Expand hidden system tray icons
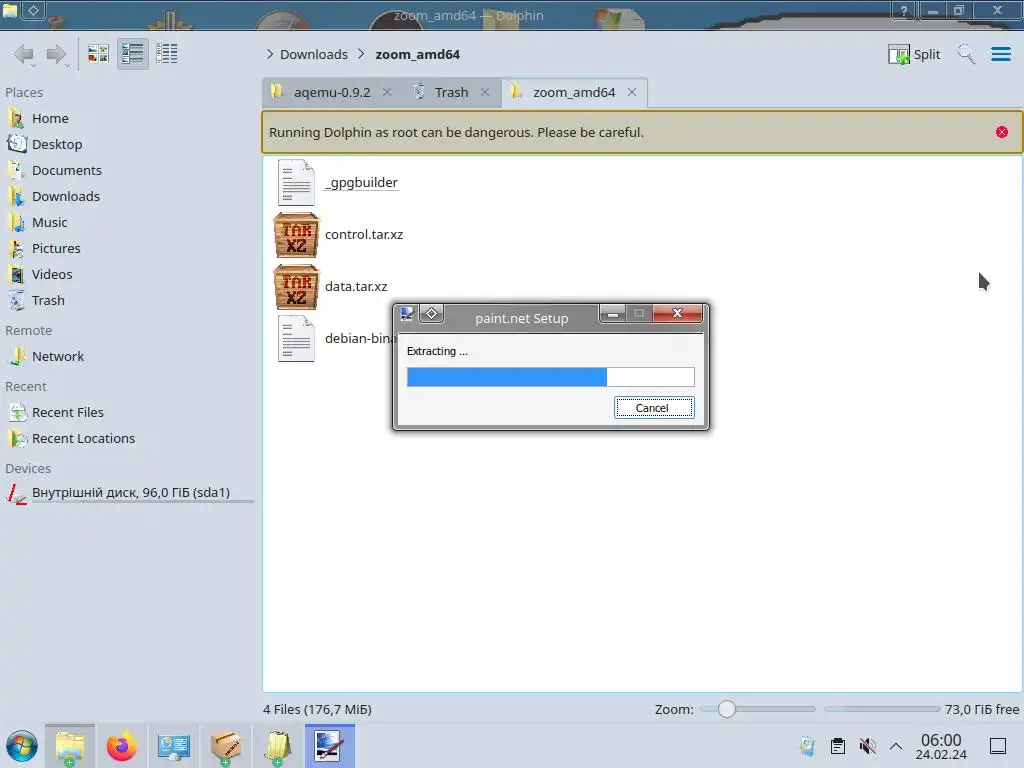The width and height of the screenshot is (1024, 768). coord(896,746)
